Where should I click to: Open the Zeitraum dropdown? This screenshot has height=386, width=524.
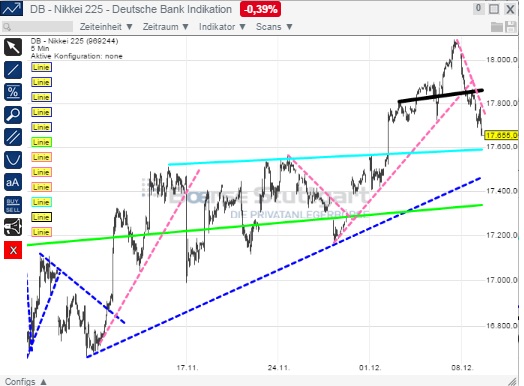point(165,27)
